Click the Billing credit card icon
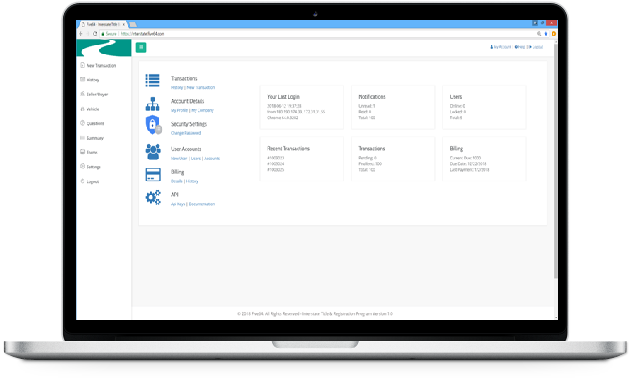The image size is (632, 378). (x=153, y=174)
